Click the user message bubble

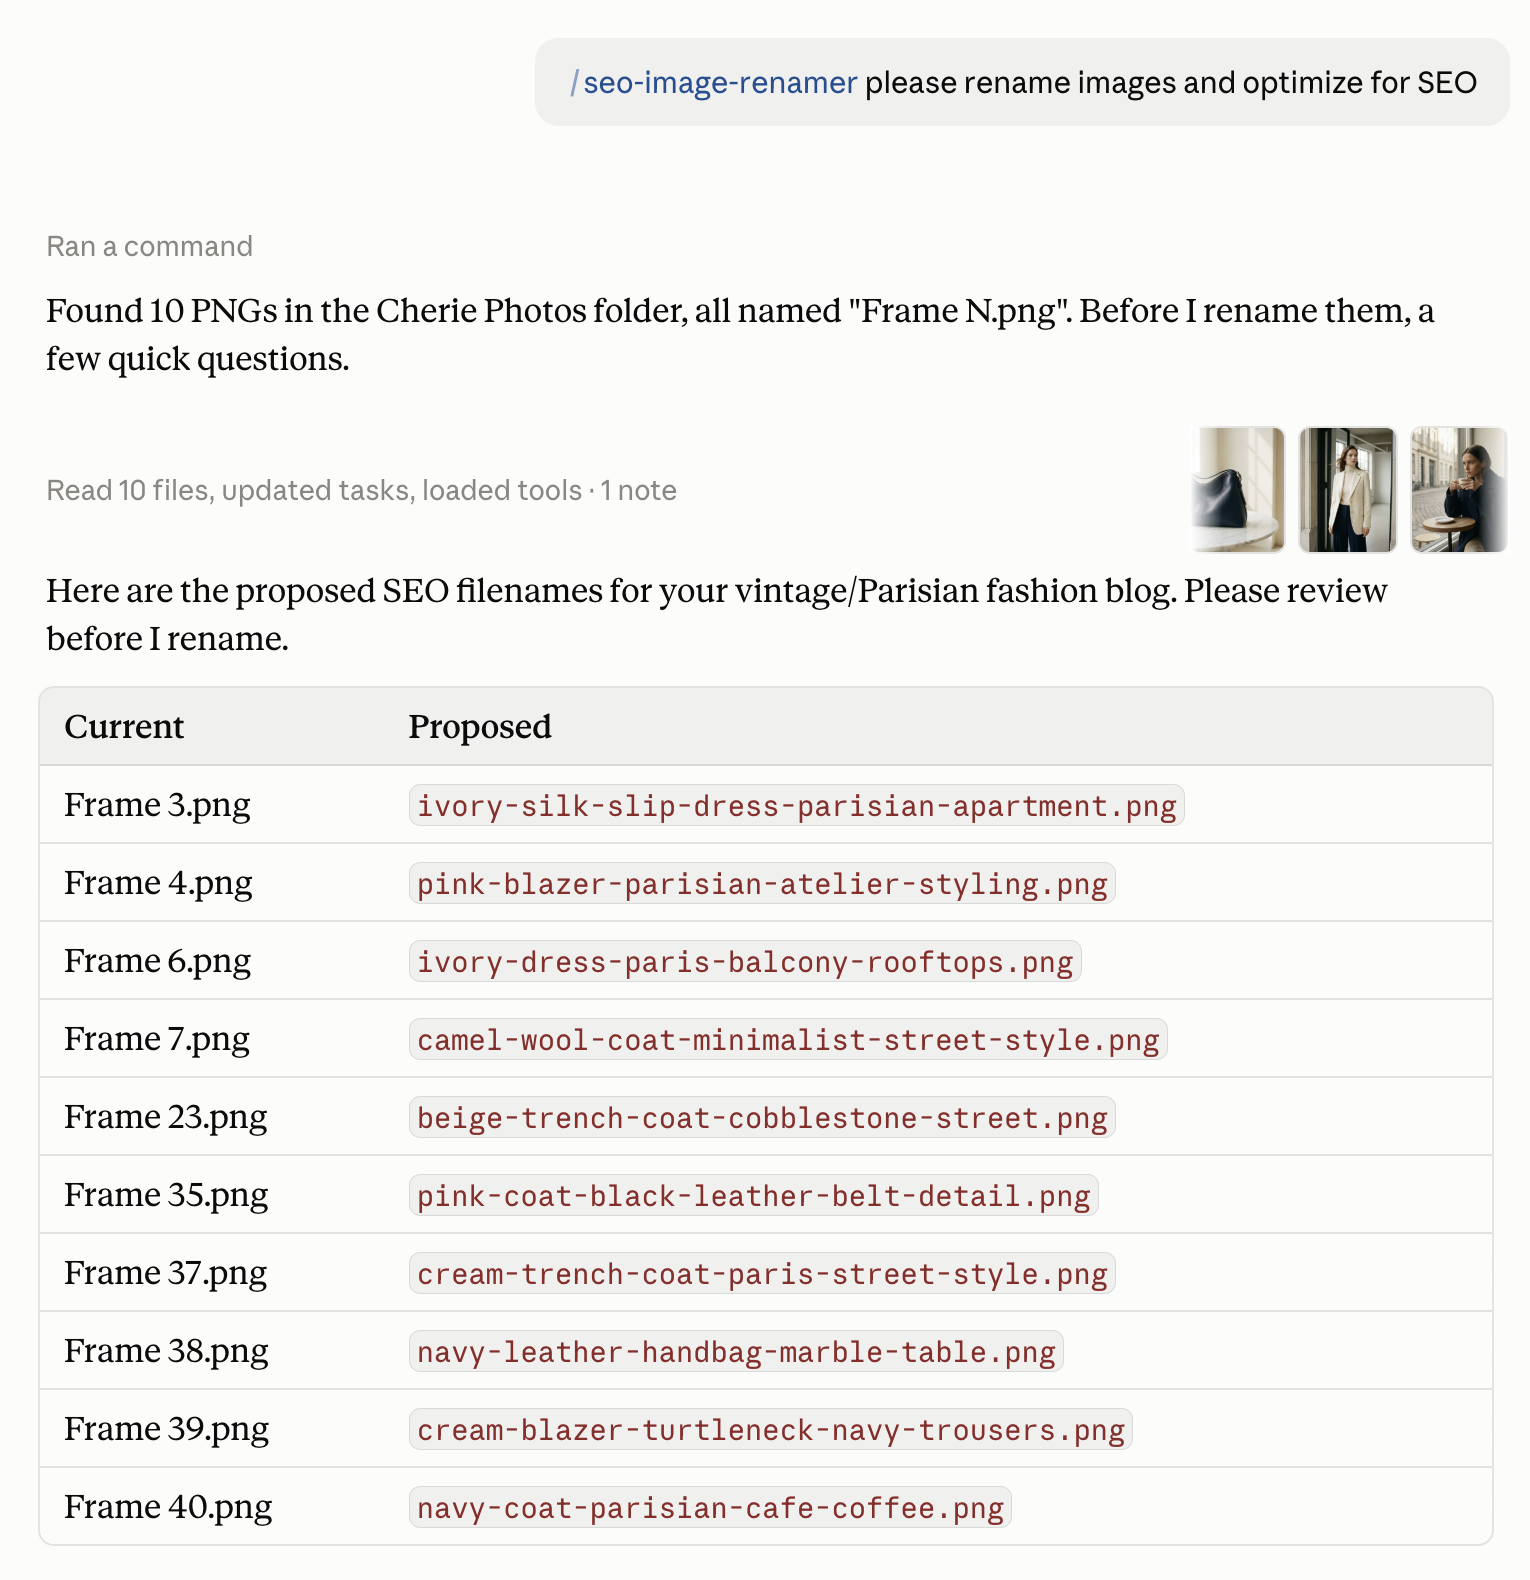pos(1022,82)
